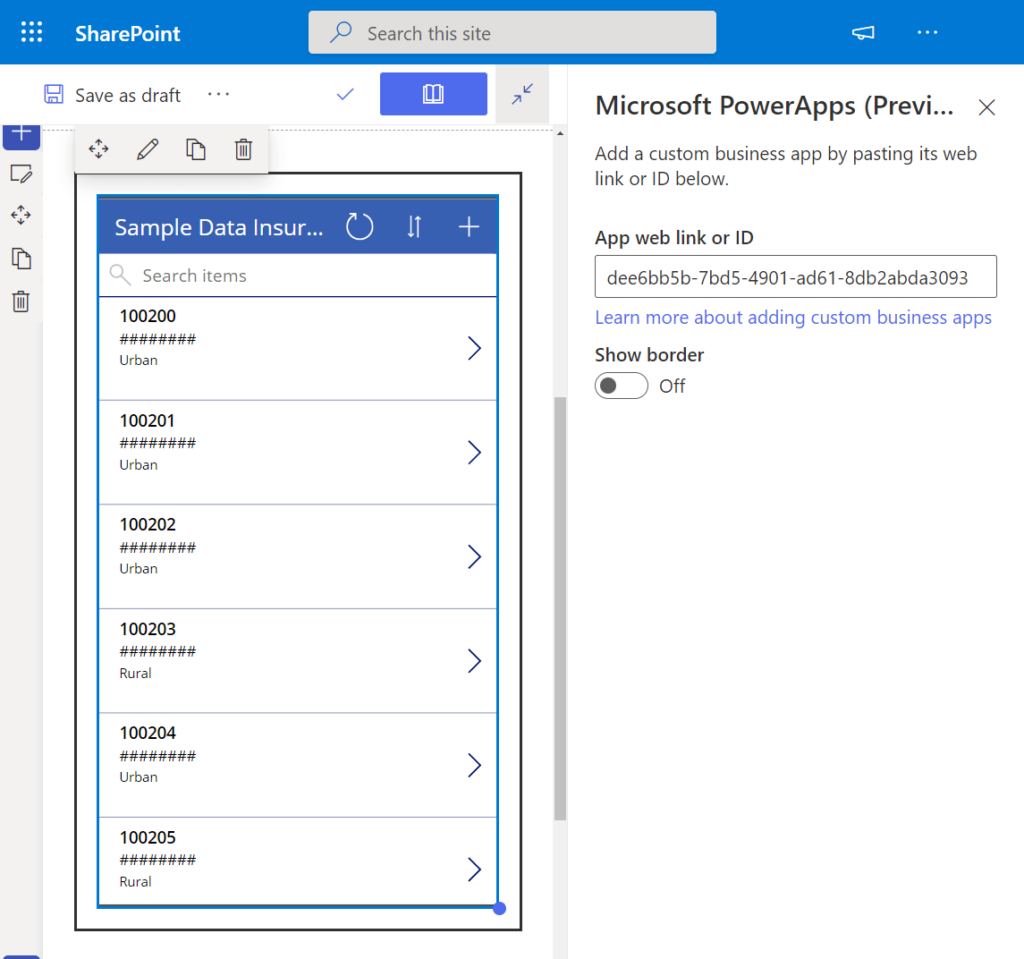Screen dimensions: 1024x959
Task: Open record 100201 with its chevron
Action: pyautogui.click(x=474, y=452)
